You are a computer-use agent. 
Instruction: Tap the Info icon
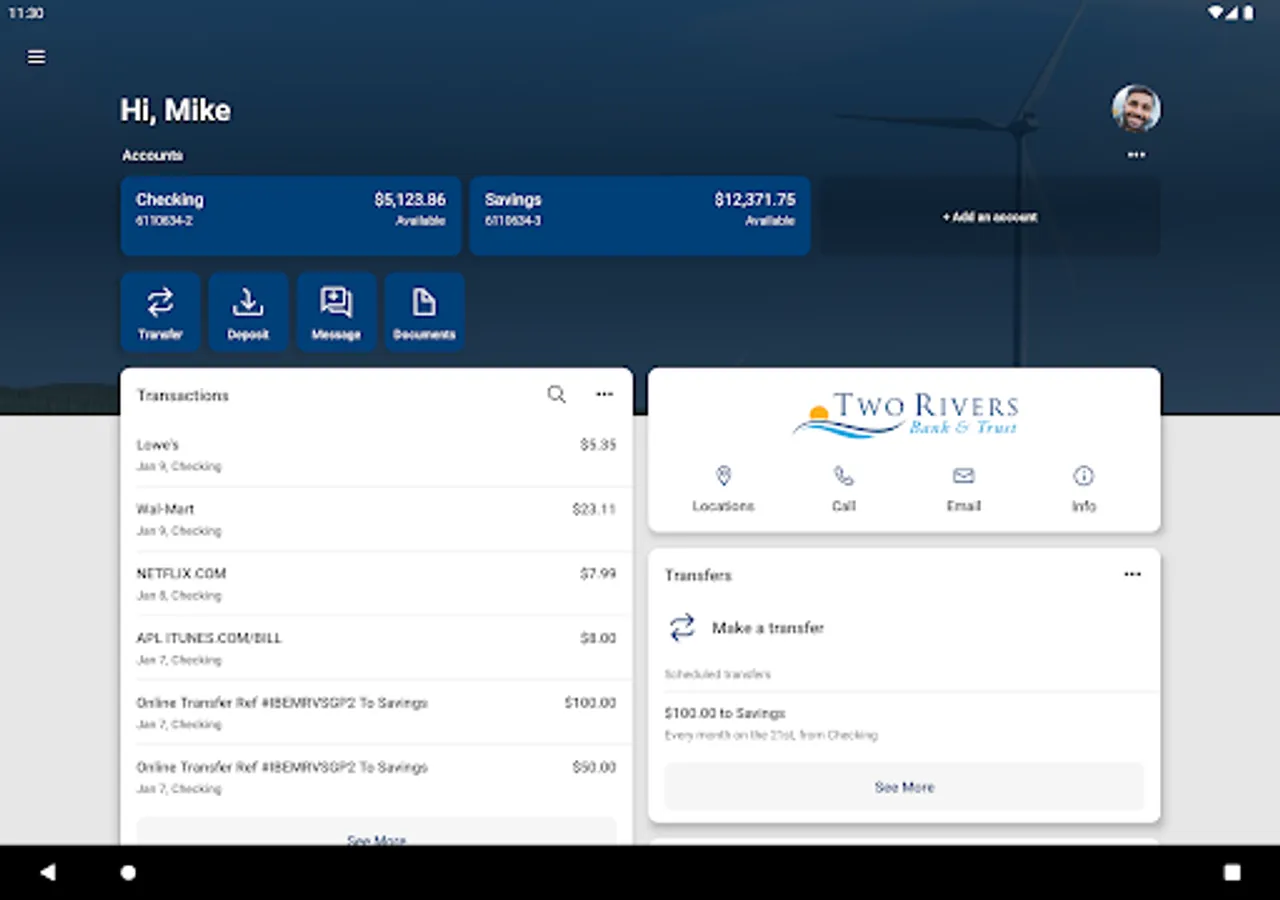click(1084, 476)
